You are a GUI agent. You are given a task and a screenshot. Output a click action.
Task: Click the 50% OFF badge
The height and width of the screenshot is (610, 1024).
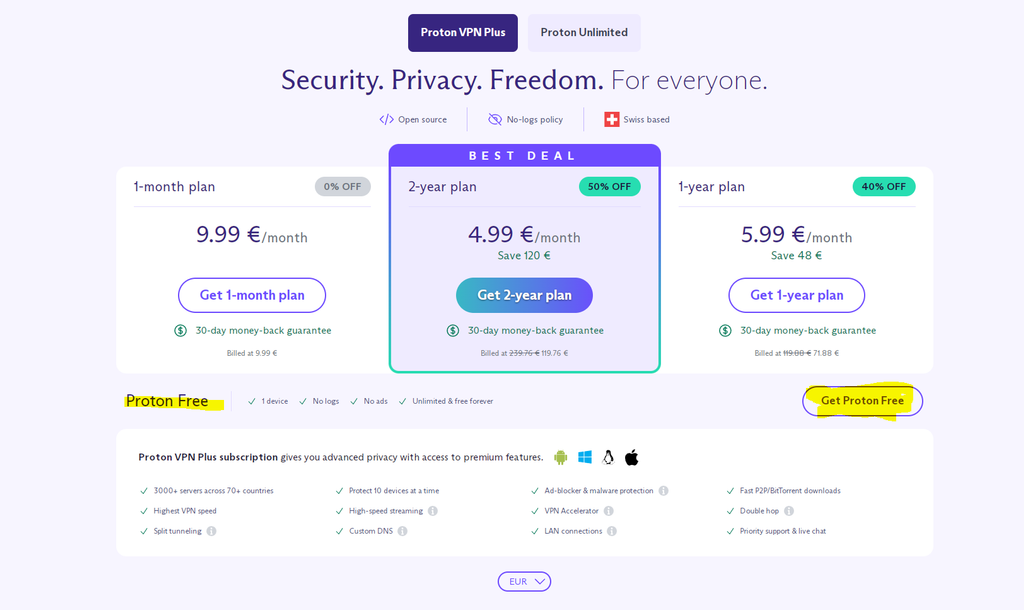click(609, 187)
